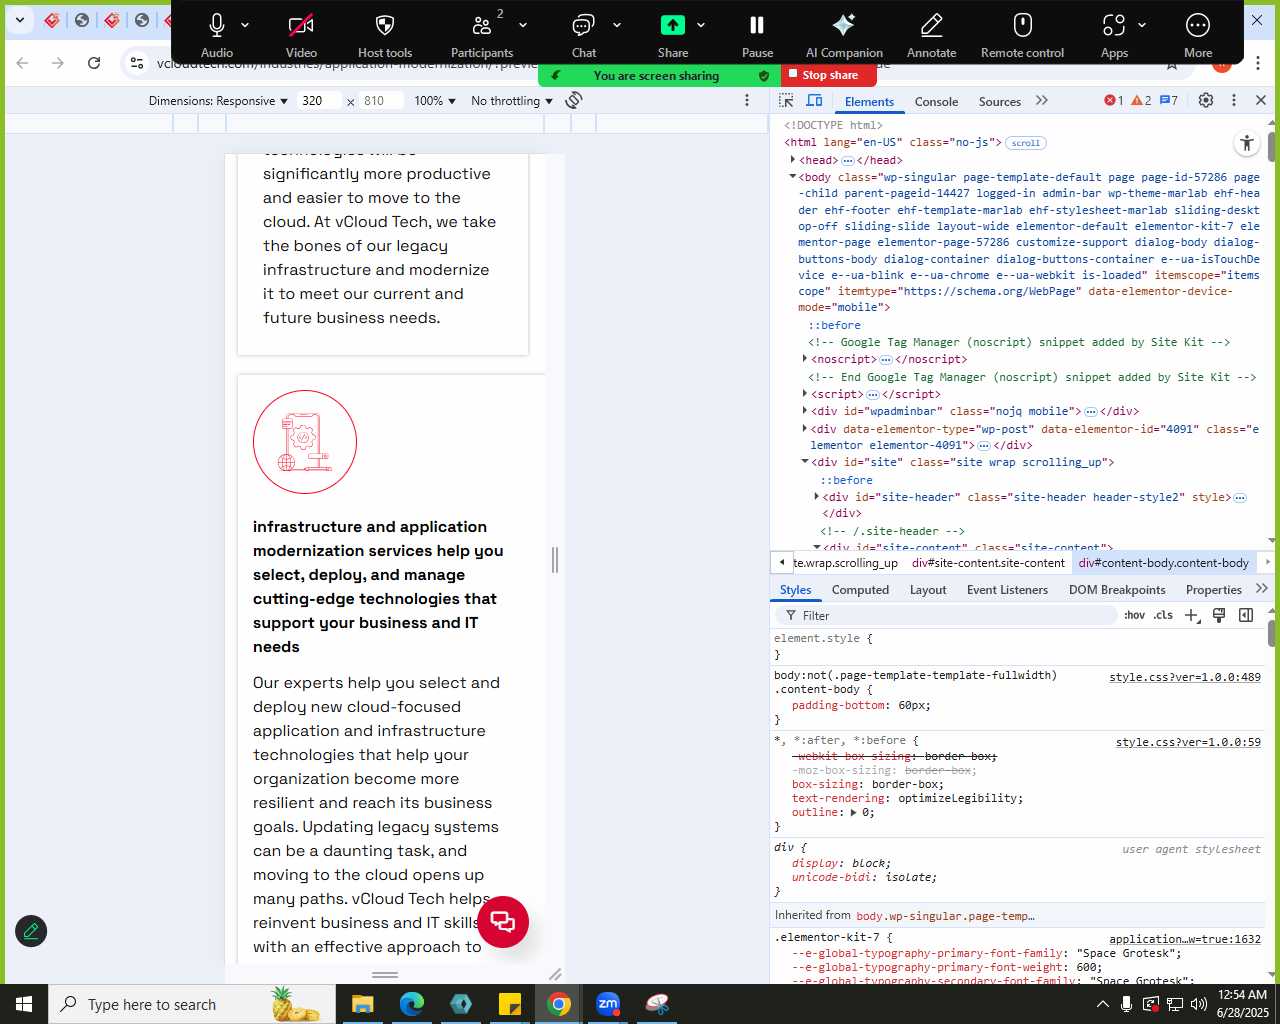Click the issues counter icon
This screenshot has width=1280, height=1024.
tap(1169, 100)
